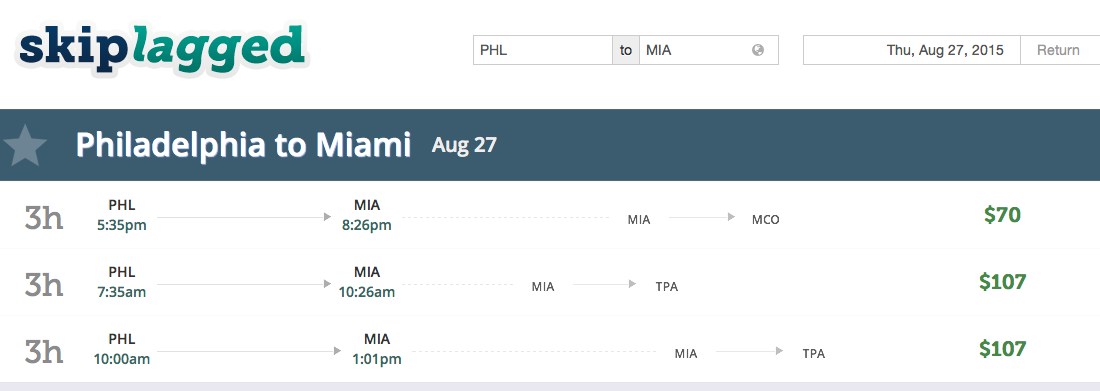Select the $70 flight price
This screenshot has width=1100, height=391.
[1002, 215]
